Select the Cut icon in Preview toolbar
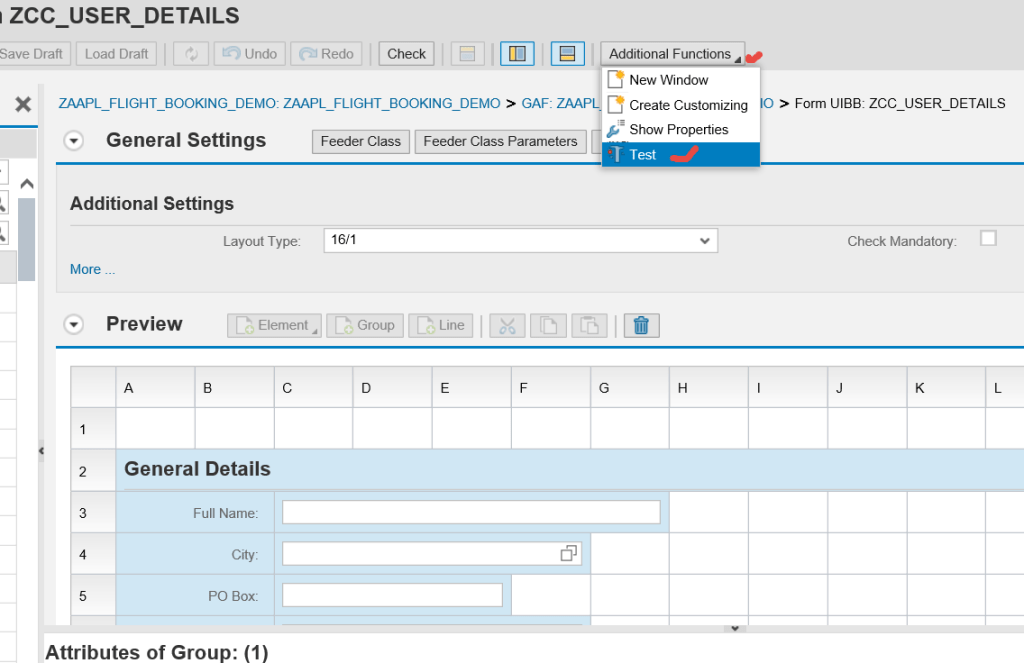Image resolution: width=1024 pixels, height=663 pixels. click(x=506, y=325)
